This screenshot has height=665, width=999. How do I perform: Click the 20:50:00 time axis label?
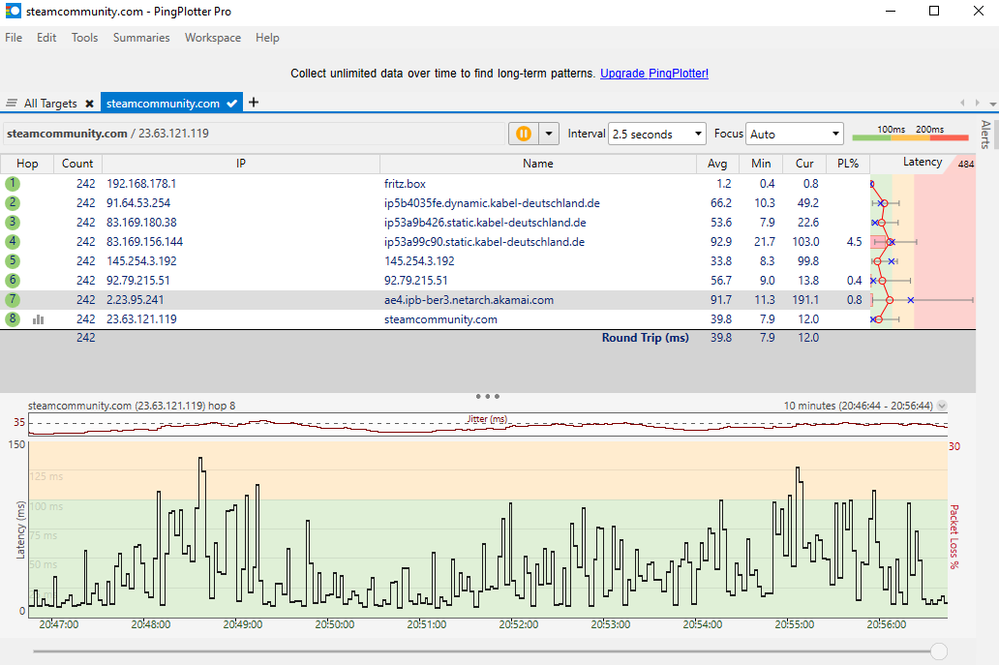coord(334,624)
